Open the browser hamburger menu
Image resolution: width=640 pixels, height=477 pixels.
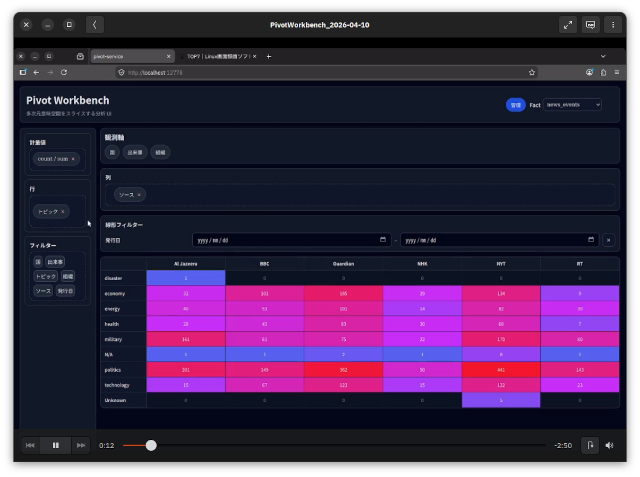coord(617,72)
